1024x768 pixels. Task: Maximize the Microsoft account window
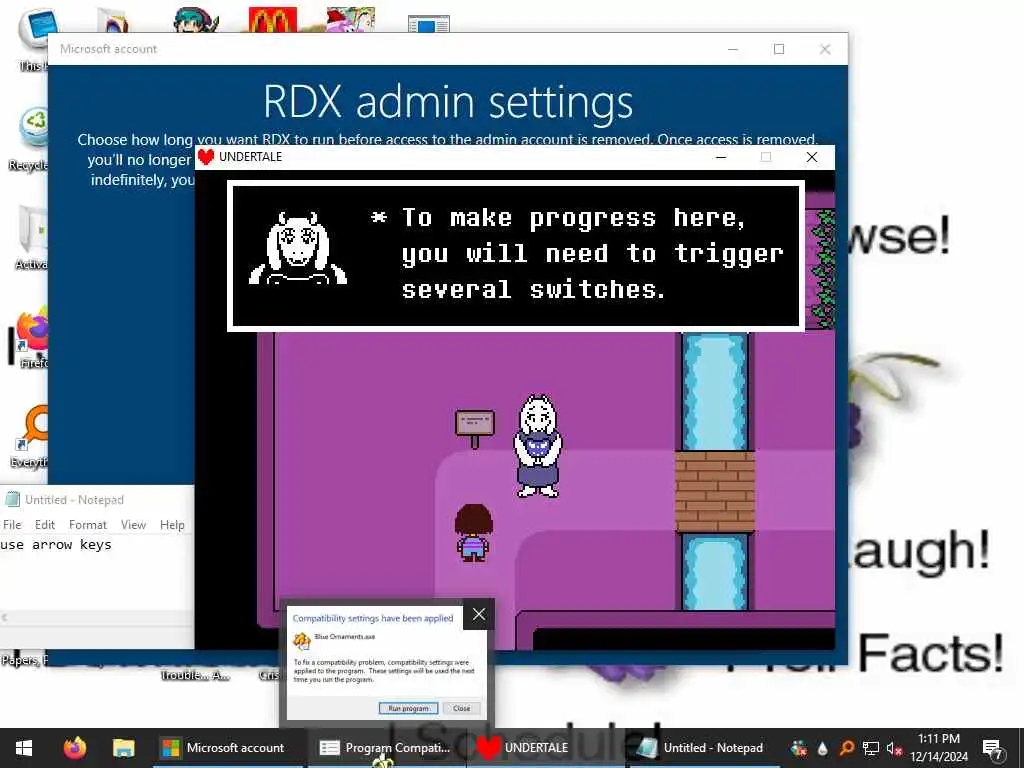[778, 49]
